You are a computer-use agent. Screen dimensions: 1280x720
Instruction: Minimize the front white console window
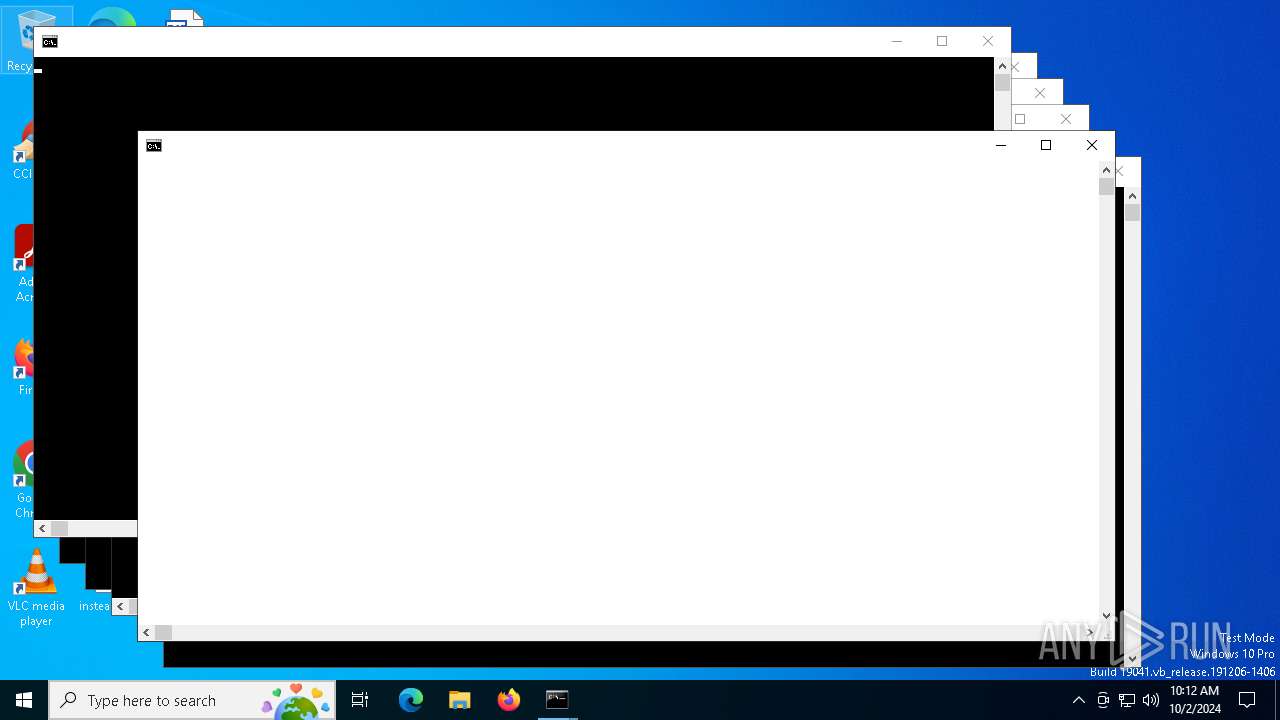[x=1000, y=145]
